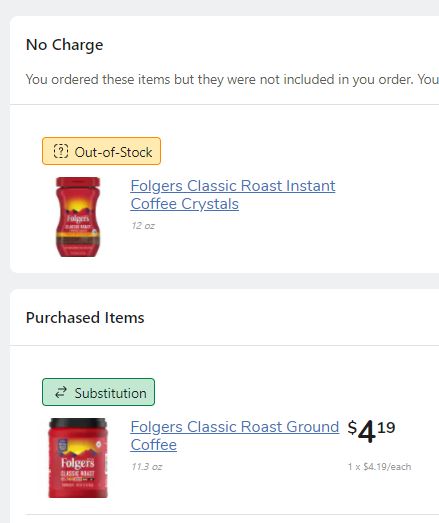Click the Purchased Items section heading
The width and height of the screenshot is (439, 523).
click(x=85, y=318)
